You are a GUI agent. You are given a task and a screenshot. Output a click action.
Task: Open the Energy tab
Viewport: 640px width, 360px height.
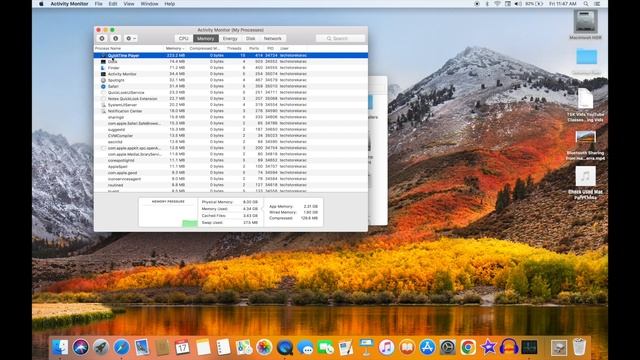point(230,38)
